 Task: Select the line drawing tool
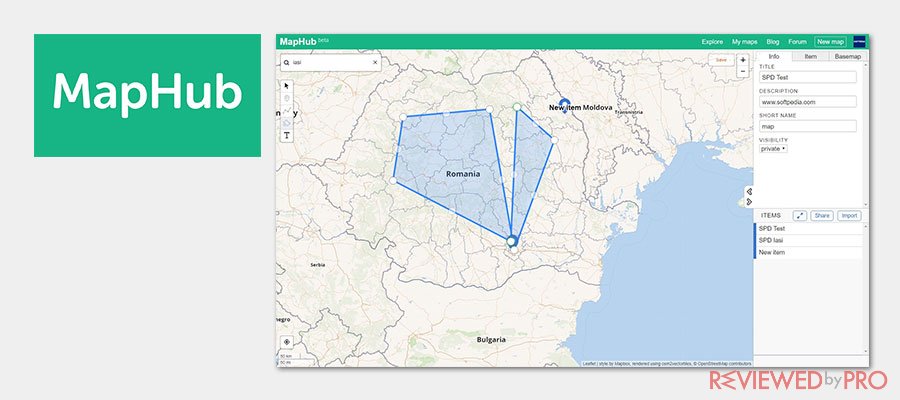(x=287, y=111)
